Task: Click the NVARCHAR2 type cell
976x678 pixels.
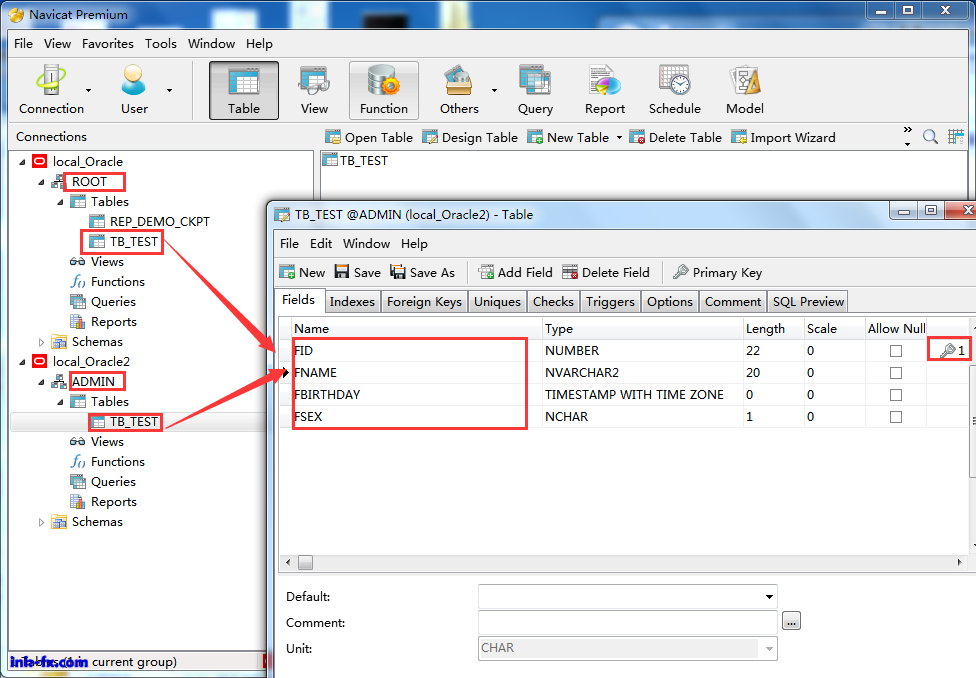Action: pos(642,372)
